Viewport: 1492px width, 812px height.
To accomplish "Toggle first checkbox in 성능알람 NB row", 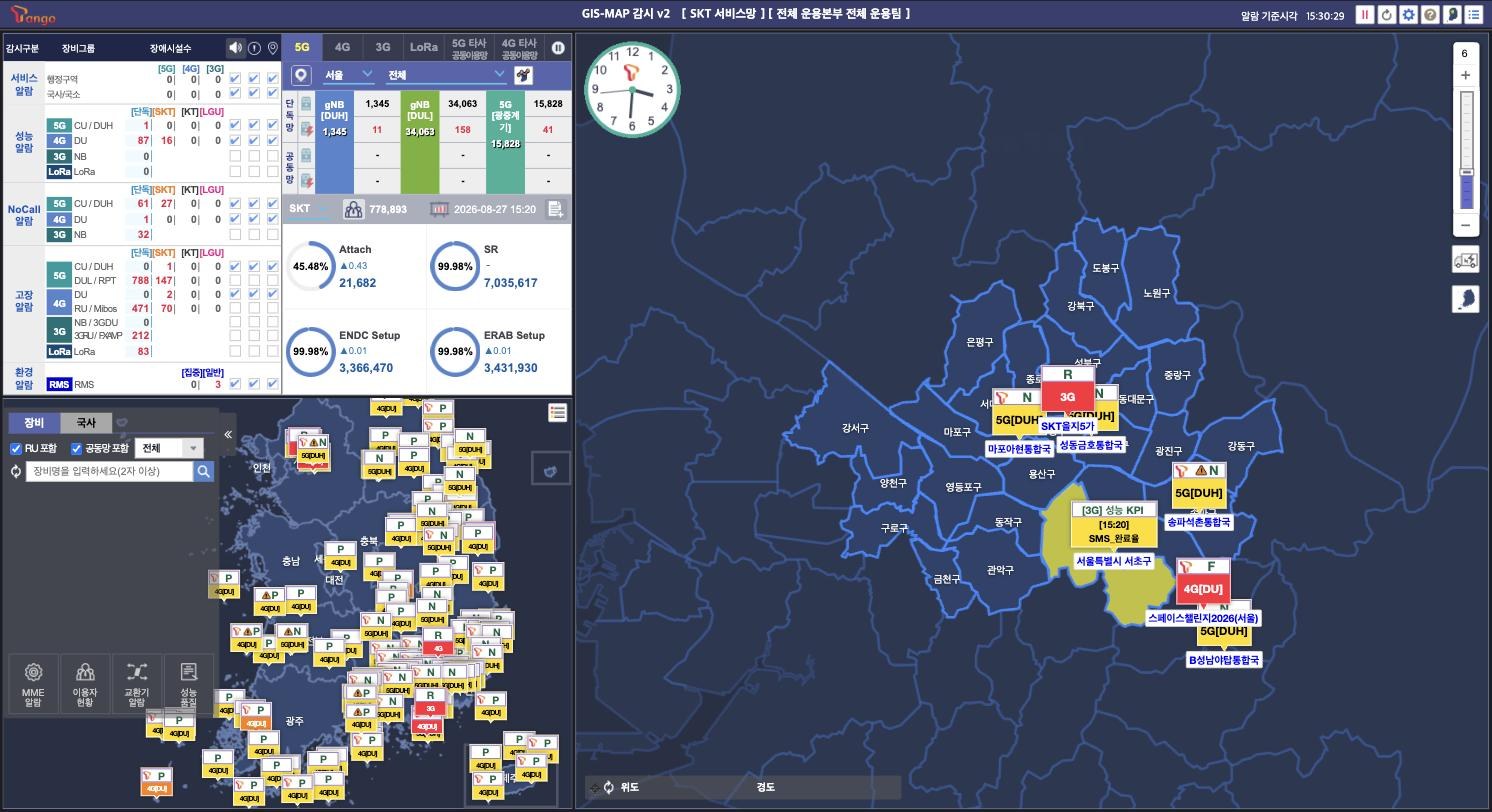I will [x=234, y=156].
